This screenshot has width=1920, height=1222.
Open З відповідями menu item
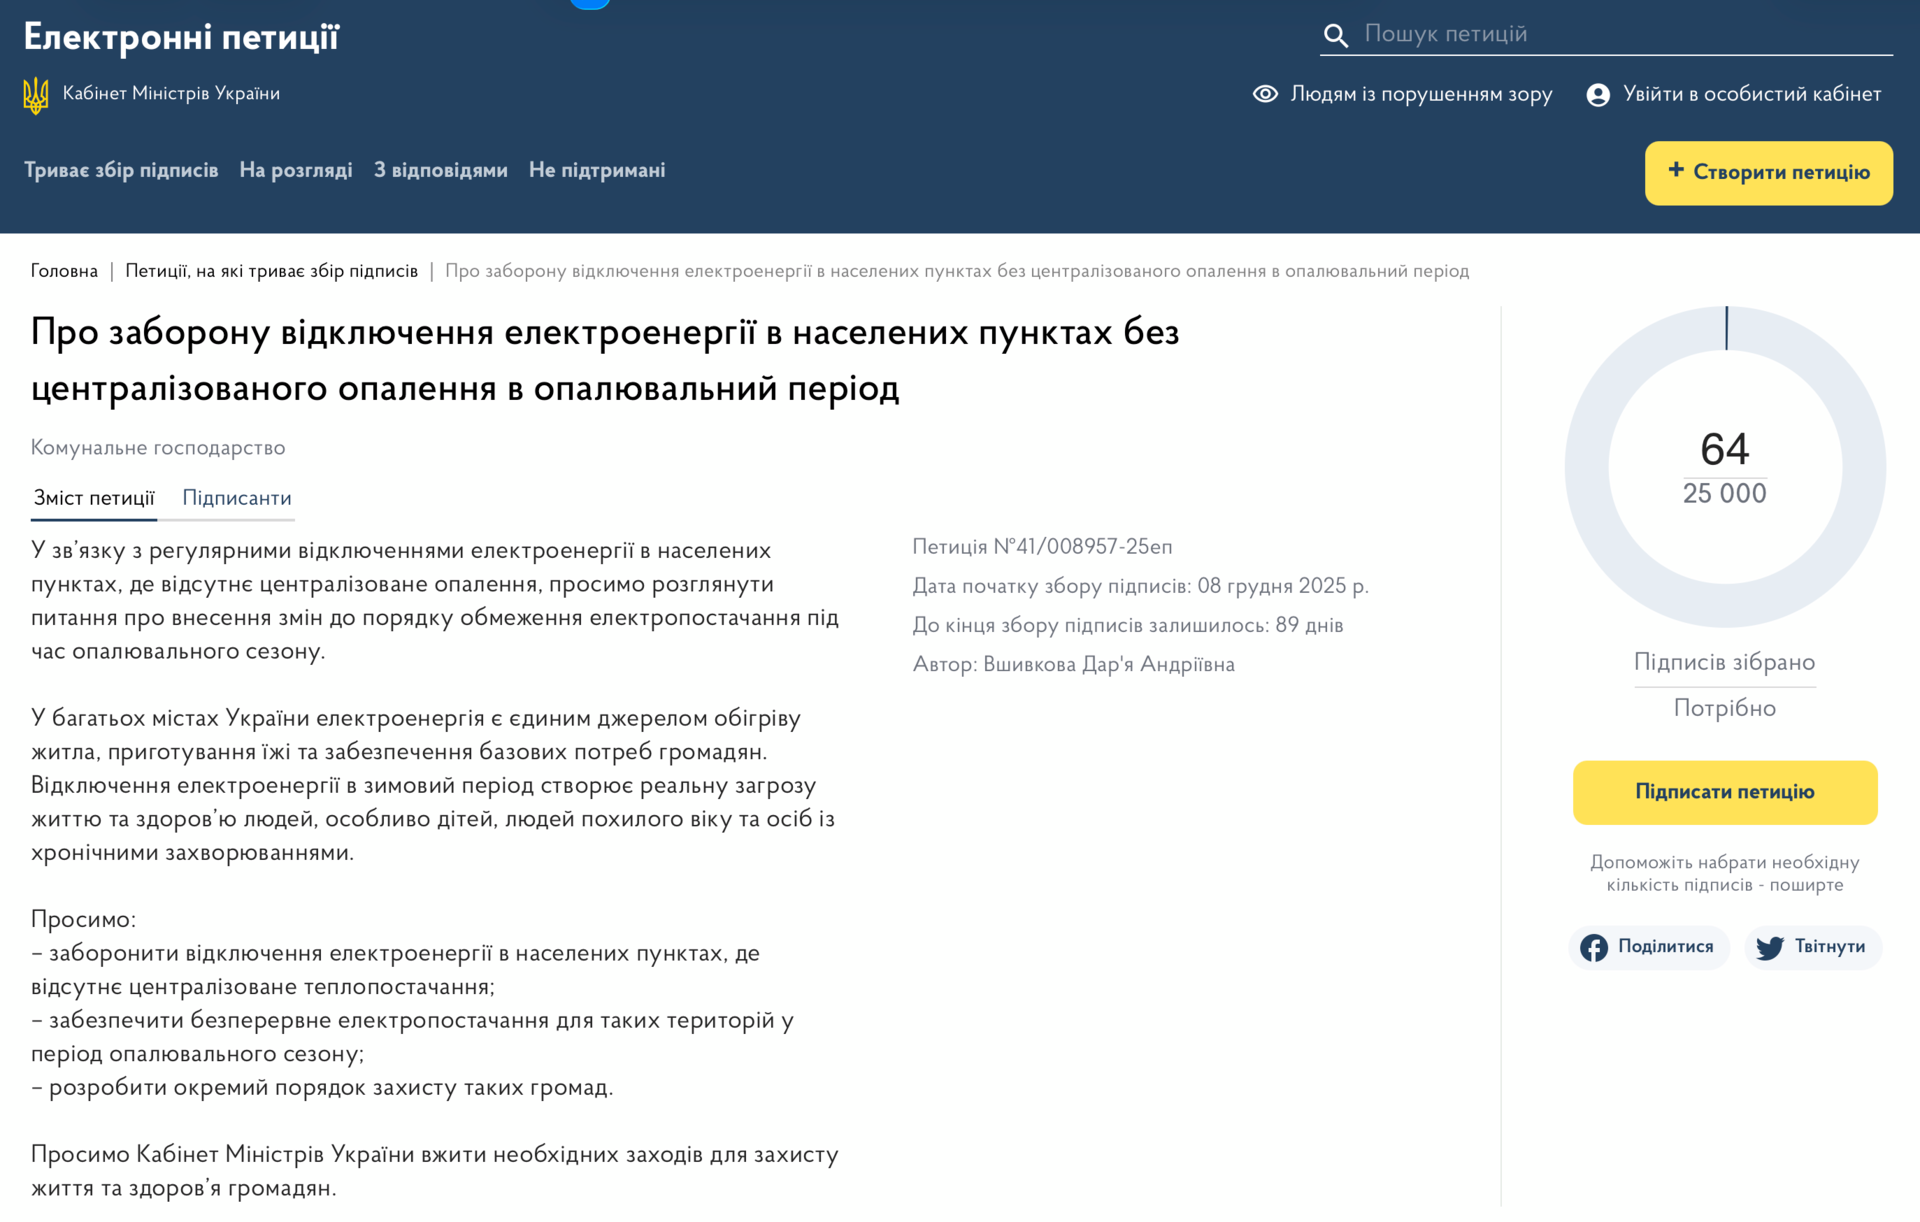pyautogui.click(x=441, y=171)
